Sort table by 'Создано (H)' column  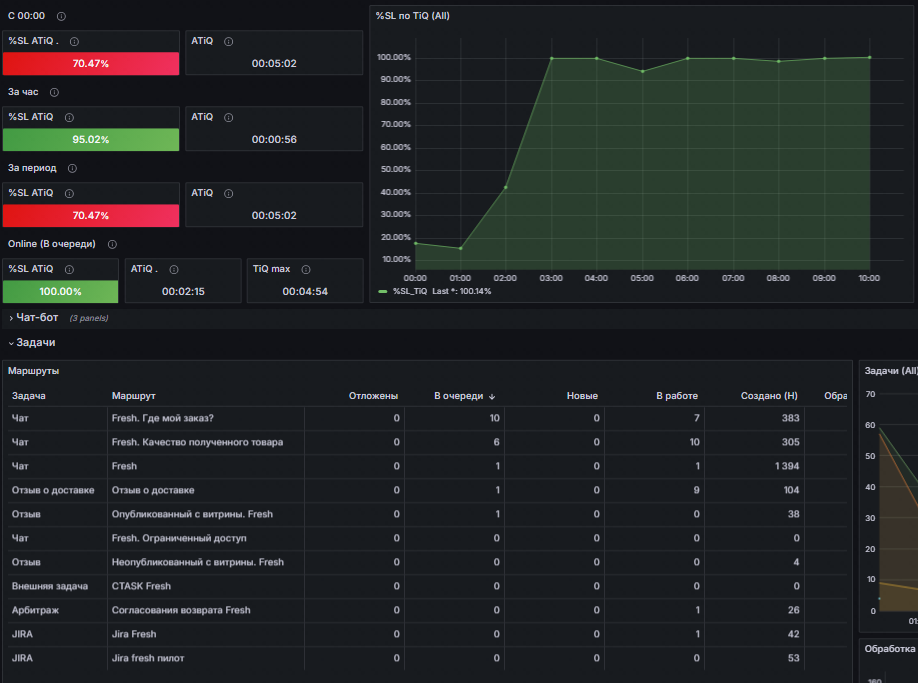pyautogui.click(x=769, y=396)
